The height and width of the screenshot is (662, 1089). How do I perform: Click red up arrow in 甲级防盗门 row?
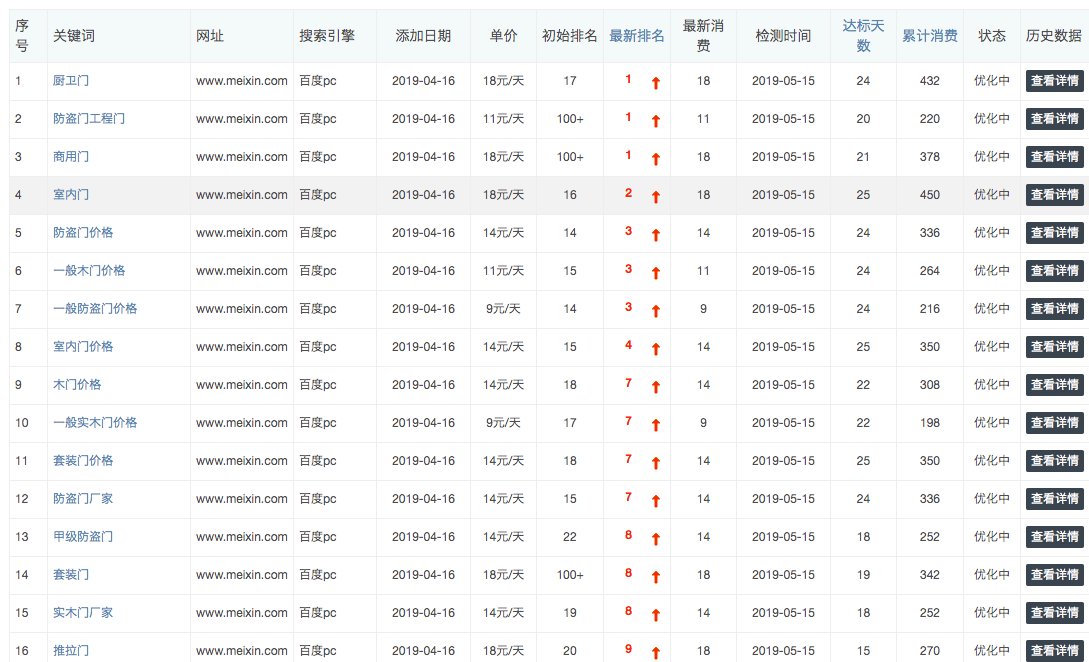click(656, 539)
